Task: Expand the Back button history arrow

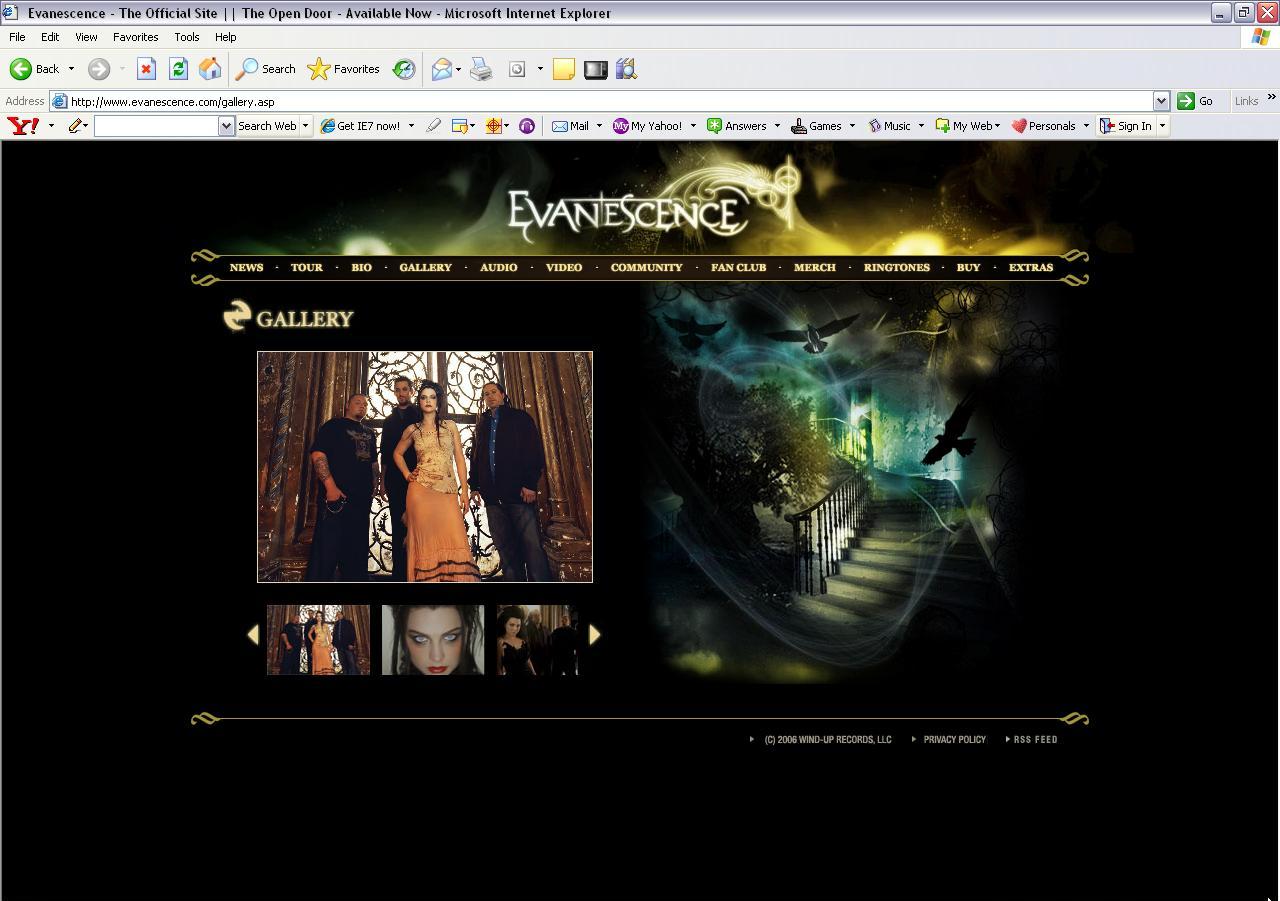Action: coord(71,69)
